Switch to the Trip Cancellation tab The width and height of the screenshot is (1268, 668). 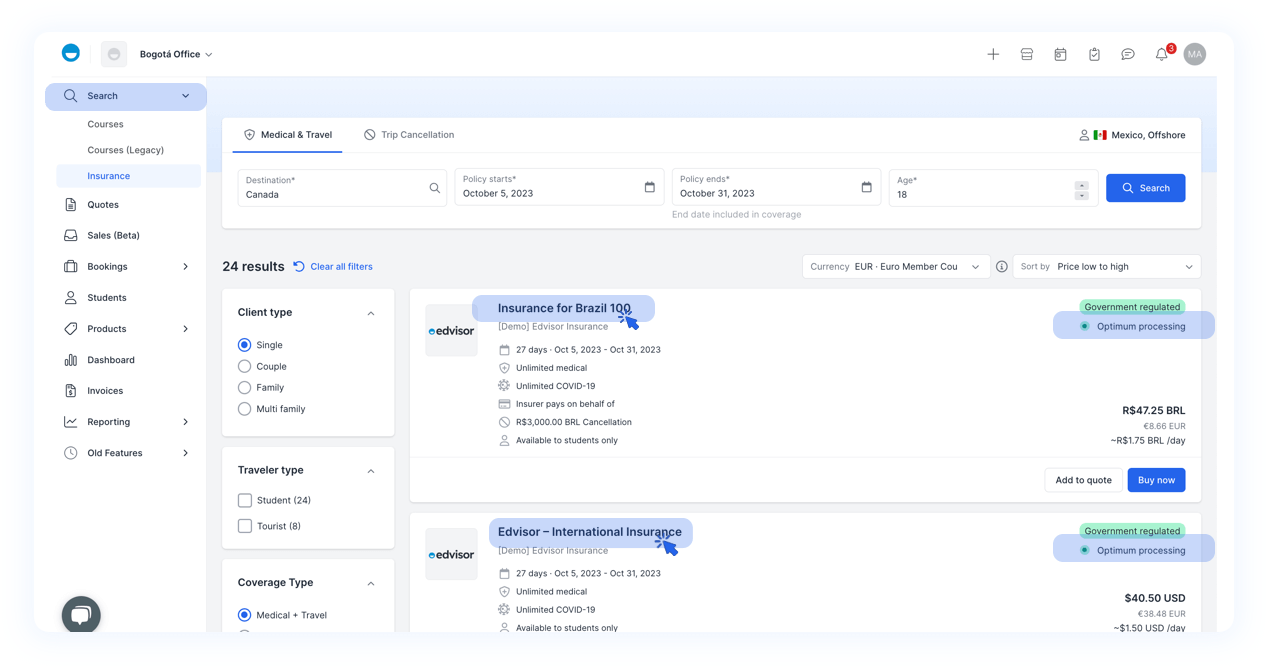point(409,135)
